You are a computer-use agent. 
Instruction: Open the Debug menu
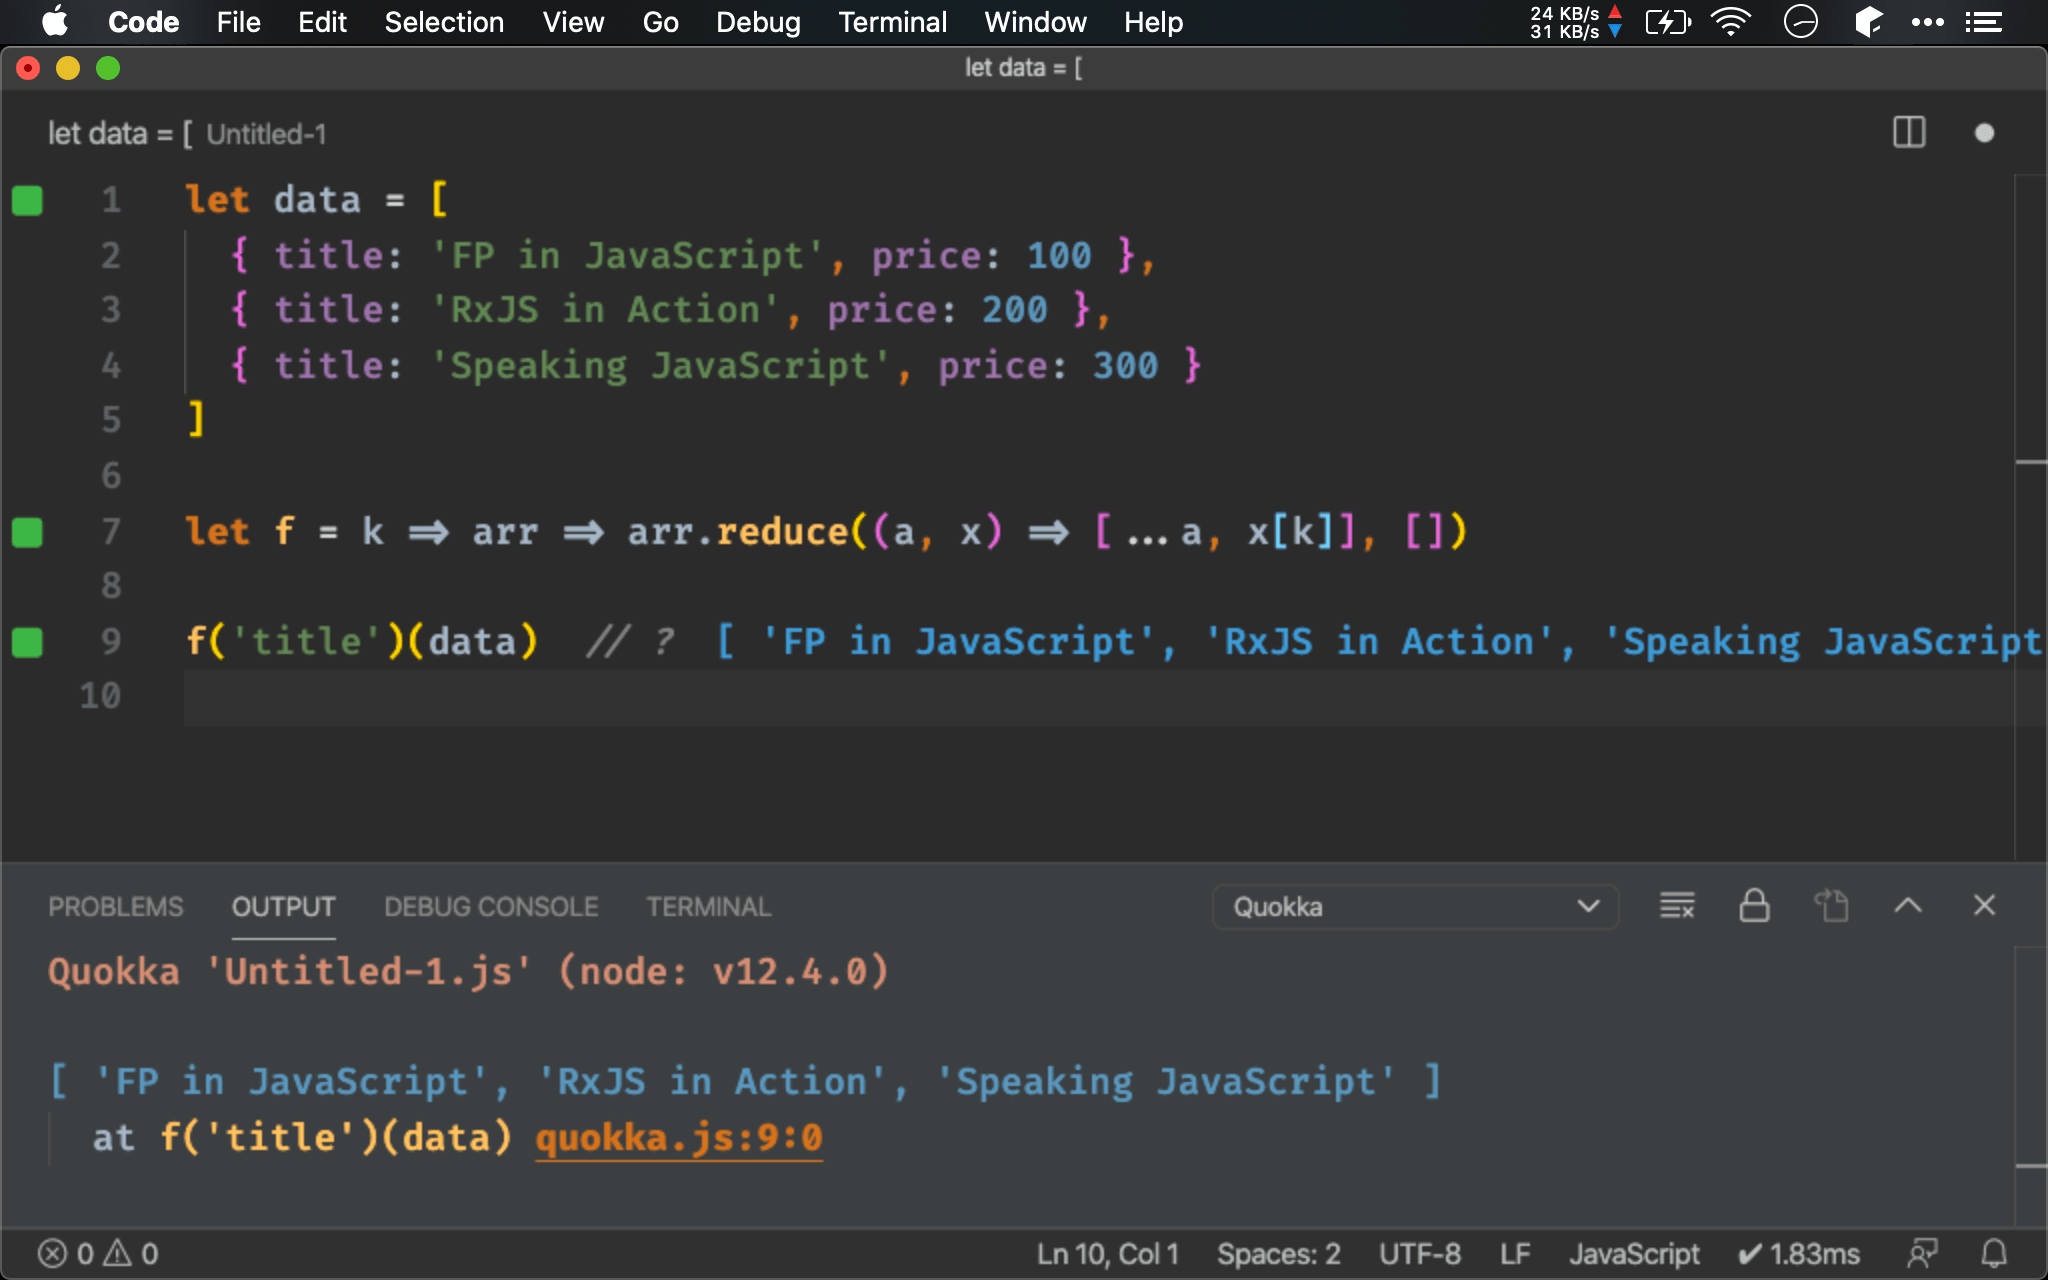pos(758,22)
